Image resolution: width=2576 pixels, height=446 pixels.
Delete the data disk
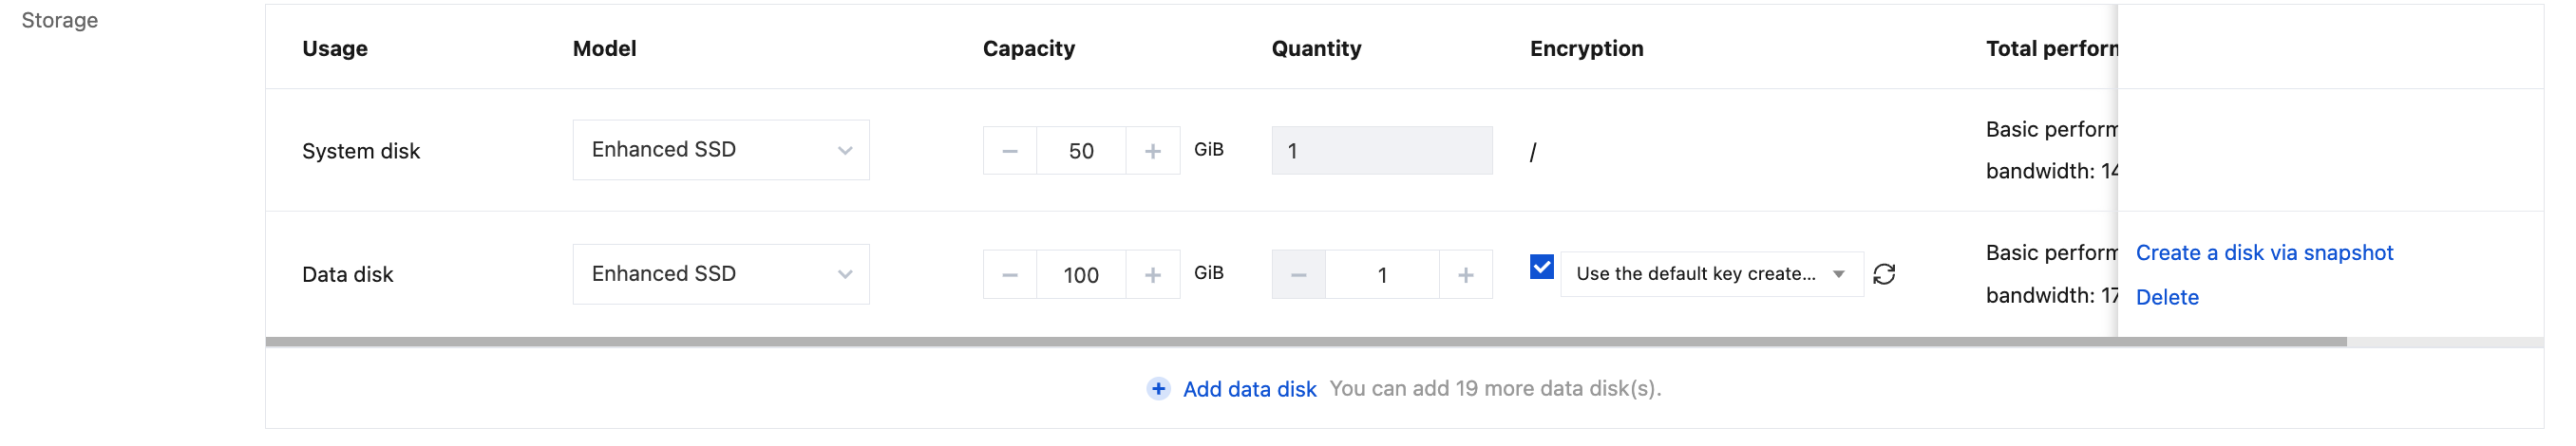coord(2167,297)
